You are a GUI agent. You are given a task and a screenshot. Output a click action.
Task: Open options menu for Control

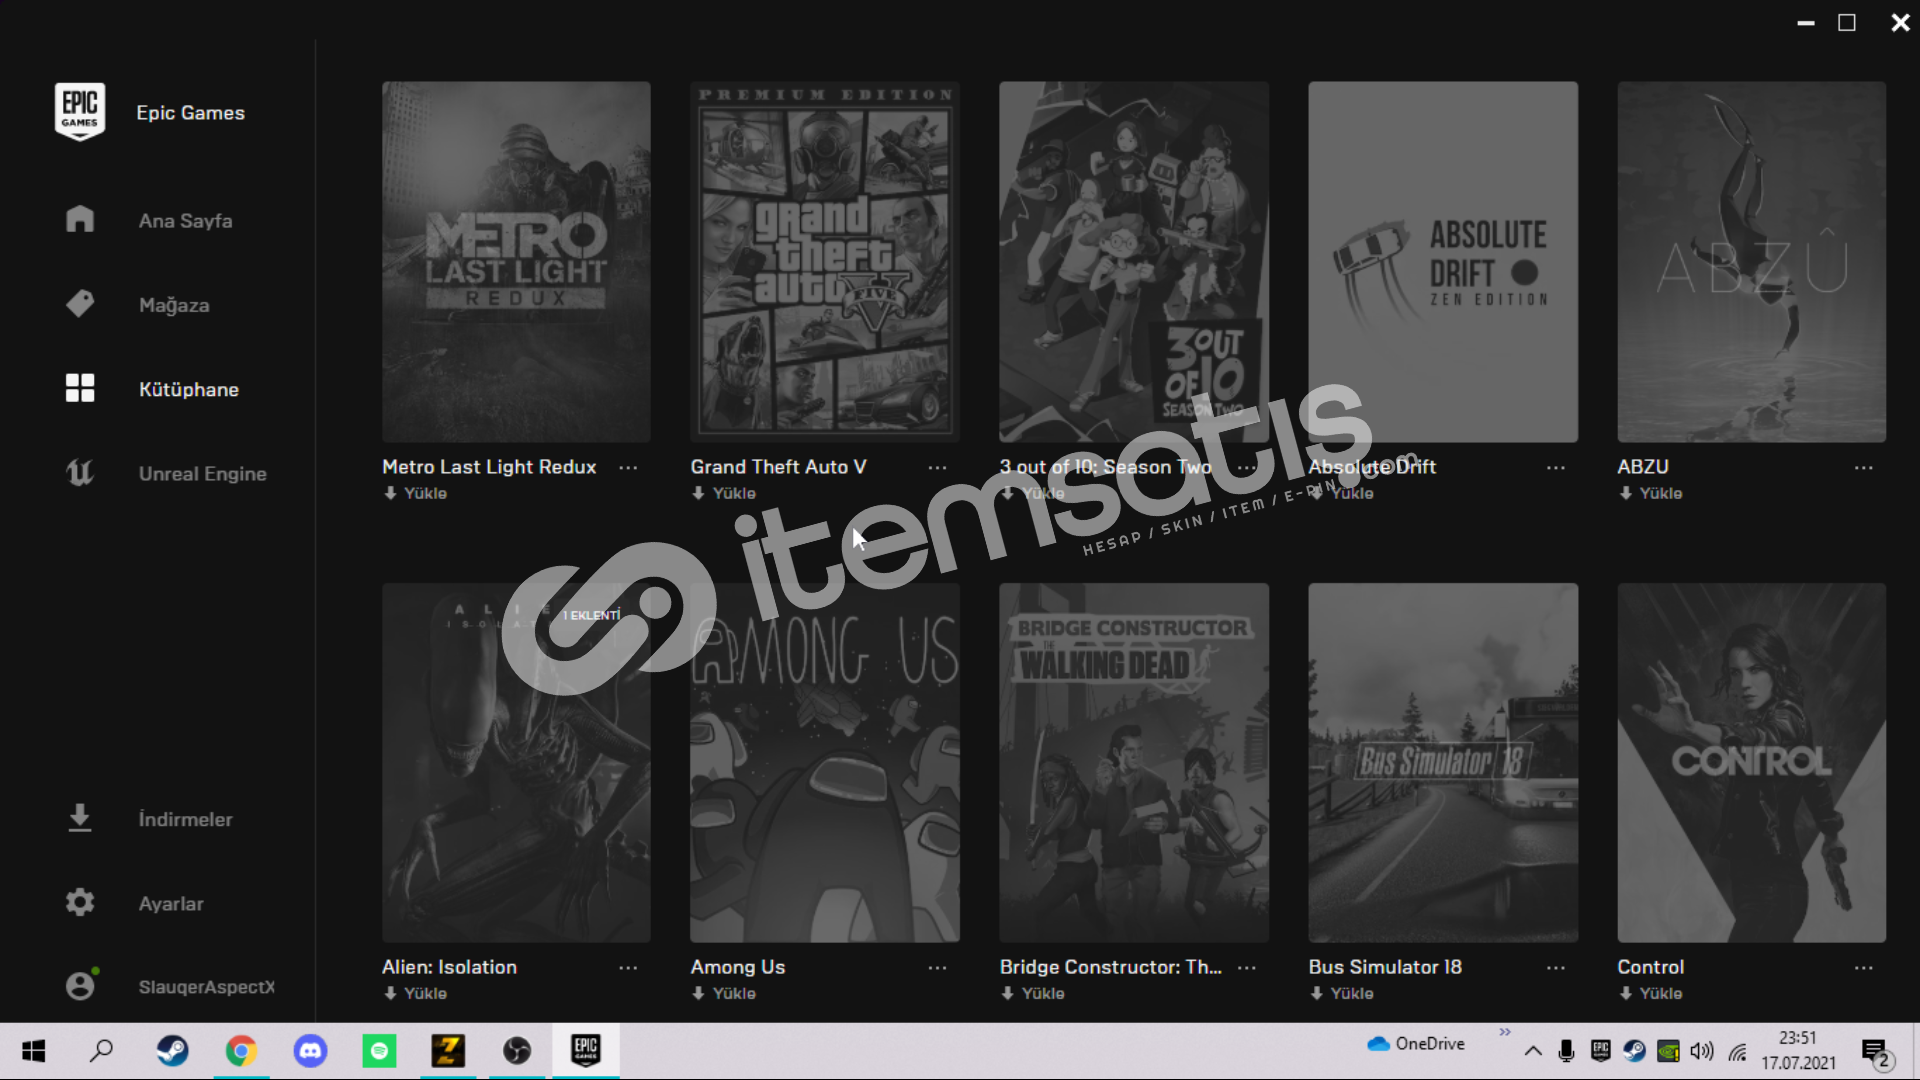(x=1864, y=968)
